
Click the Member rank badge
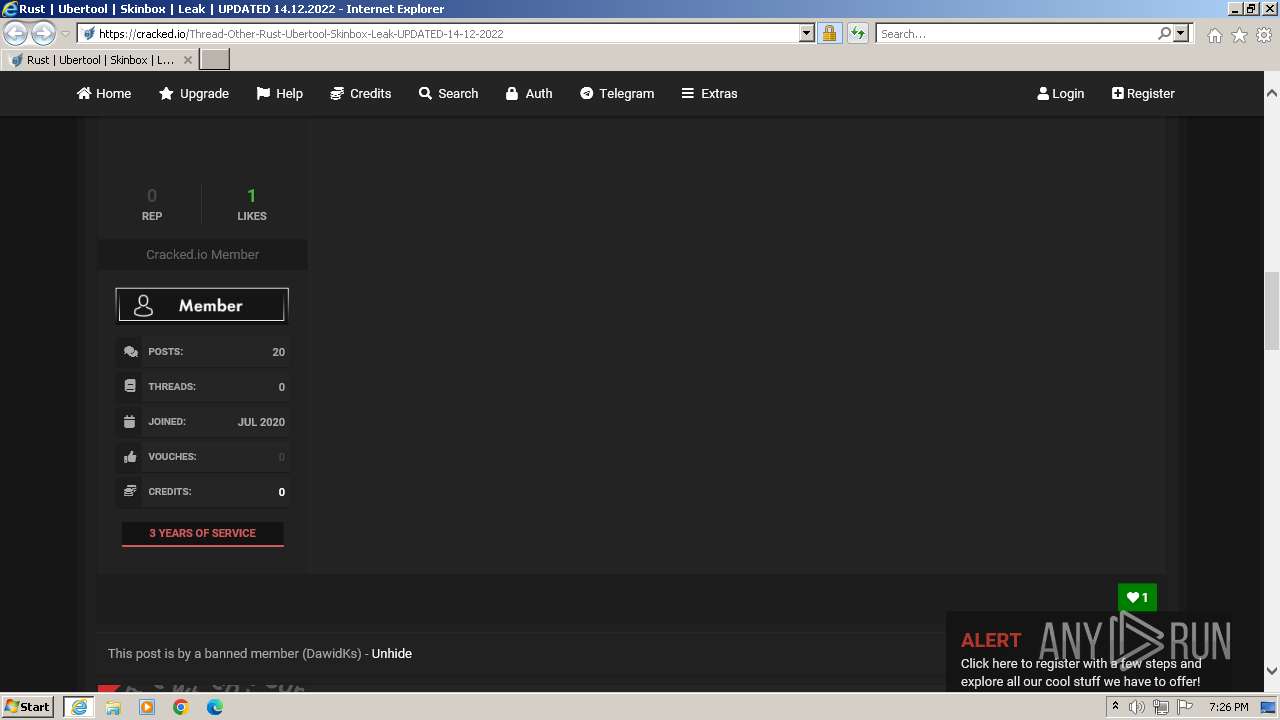tap(202, 305)
